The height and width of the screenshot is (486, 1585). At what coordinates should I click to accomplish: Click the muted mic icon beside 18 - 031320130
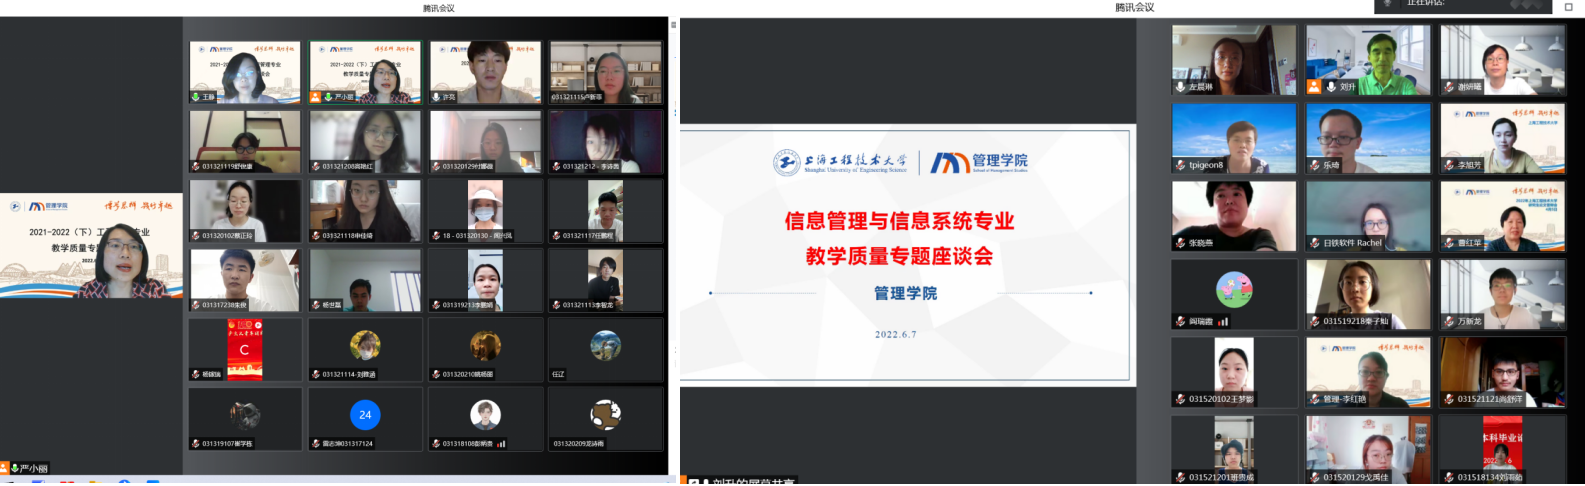coord(436,236)
